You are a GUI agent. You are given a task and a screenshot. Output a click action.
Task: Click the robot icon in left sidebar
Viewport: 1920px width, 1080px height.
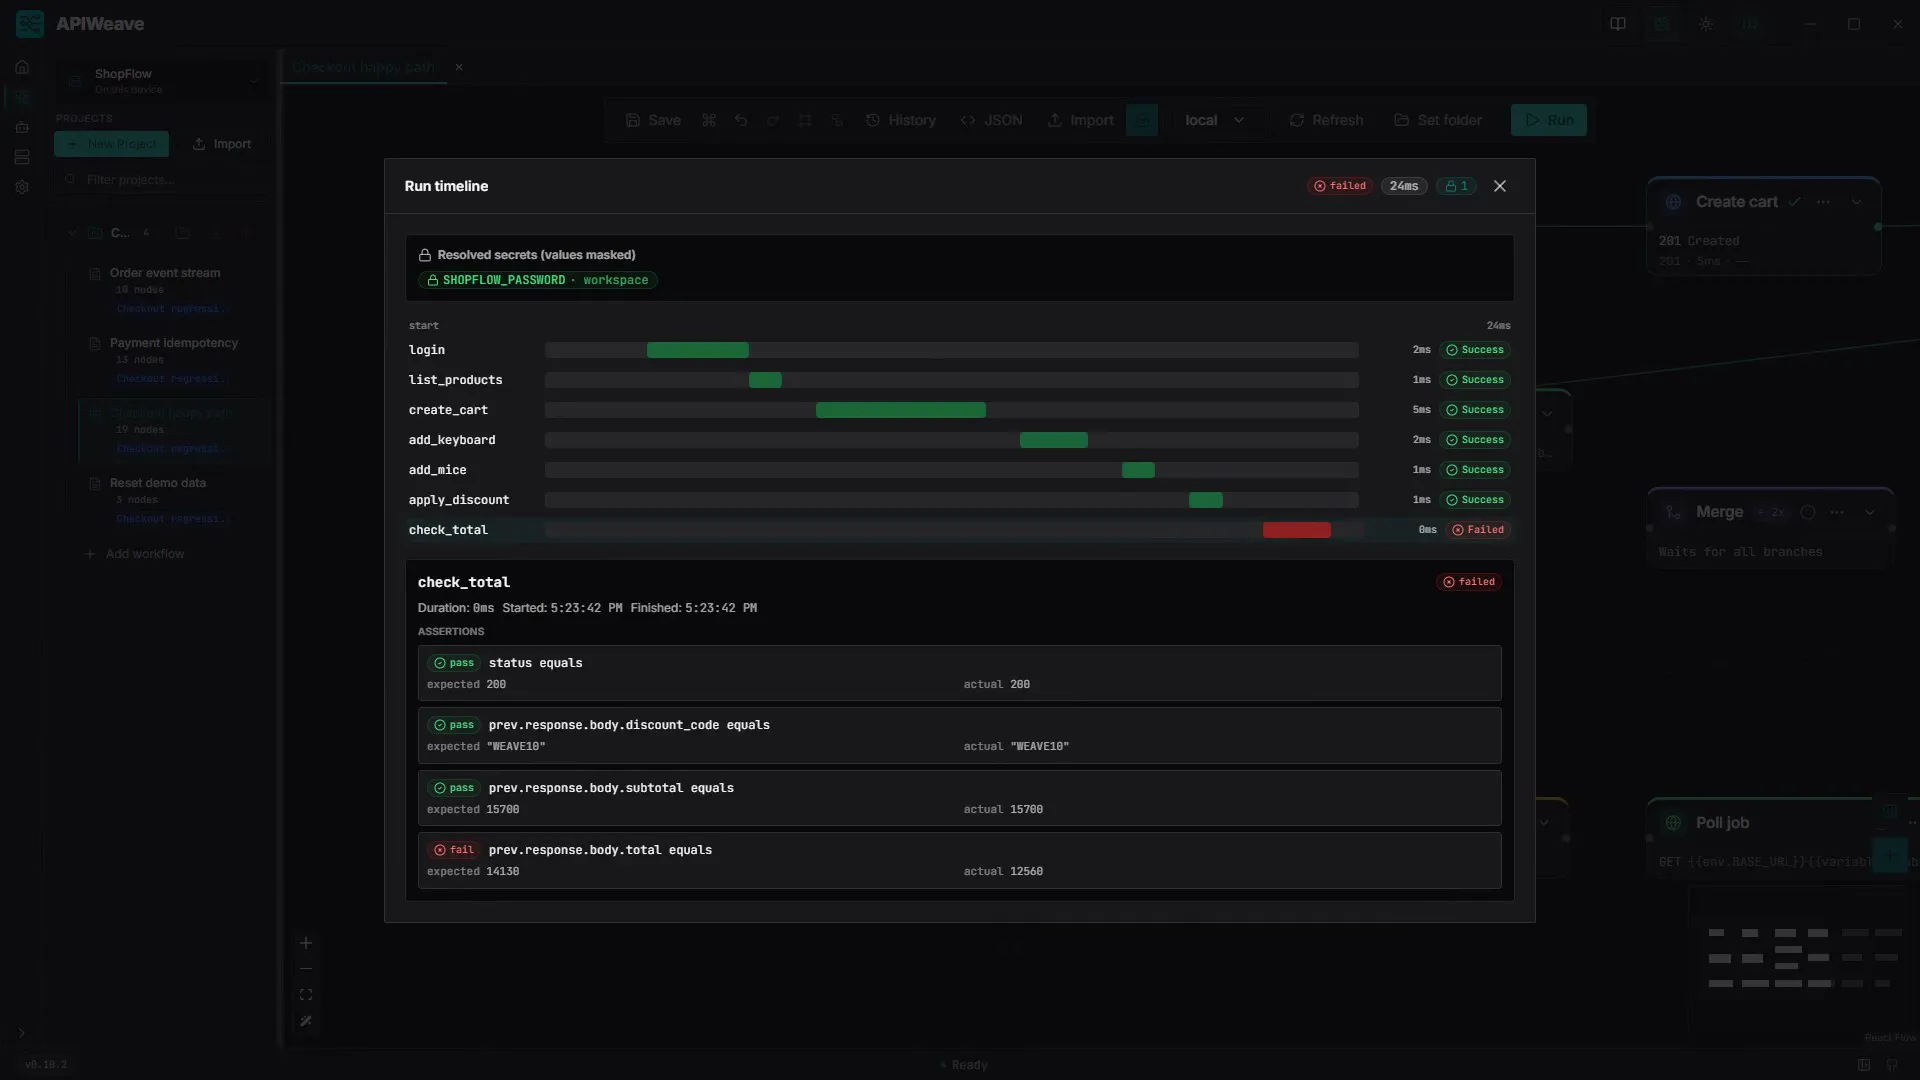pos(22,127)
